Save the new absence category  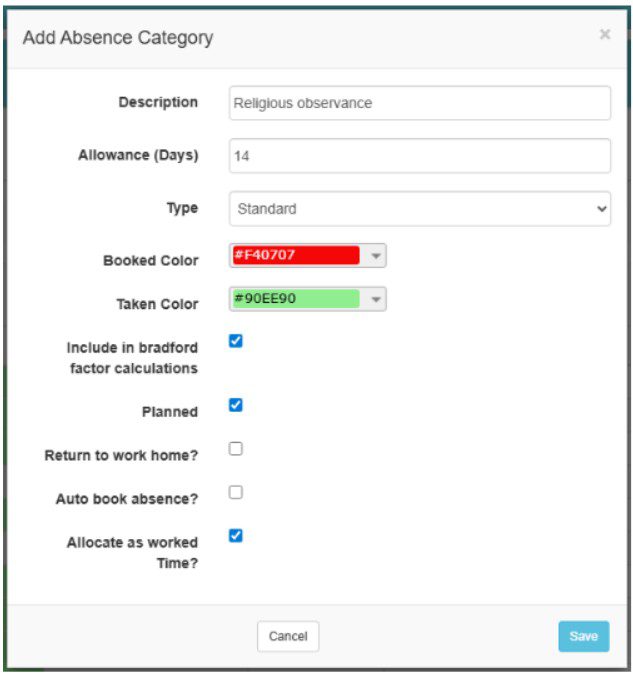[583, 636]
